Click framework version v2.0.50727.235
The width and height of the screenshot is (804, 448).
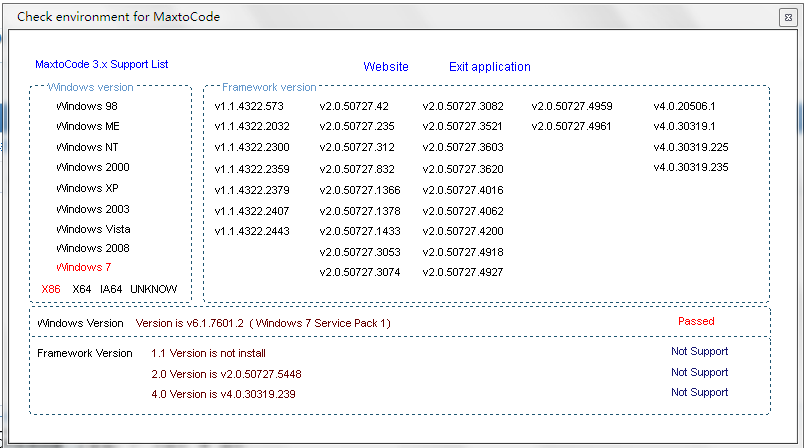tap(357, 126)
